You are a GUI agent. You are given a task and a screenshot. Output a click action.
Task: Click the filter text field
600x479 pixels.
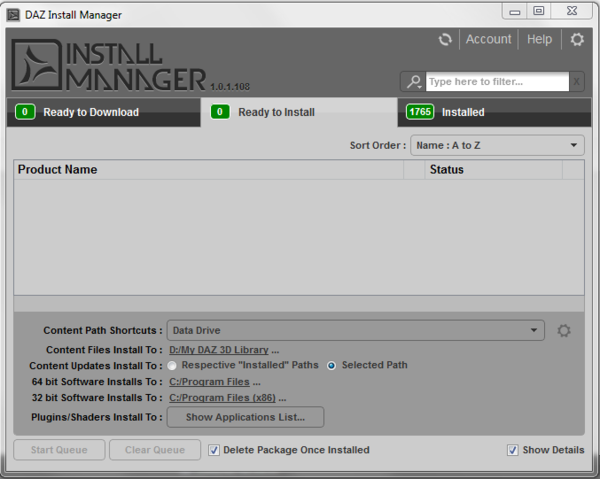click(x=497, y=81)
